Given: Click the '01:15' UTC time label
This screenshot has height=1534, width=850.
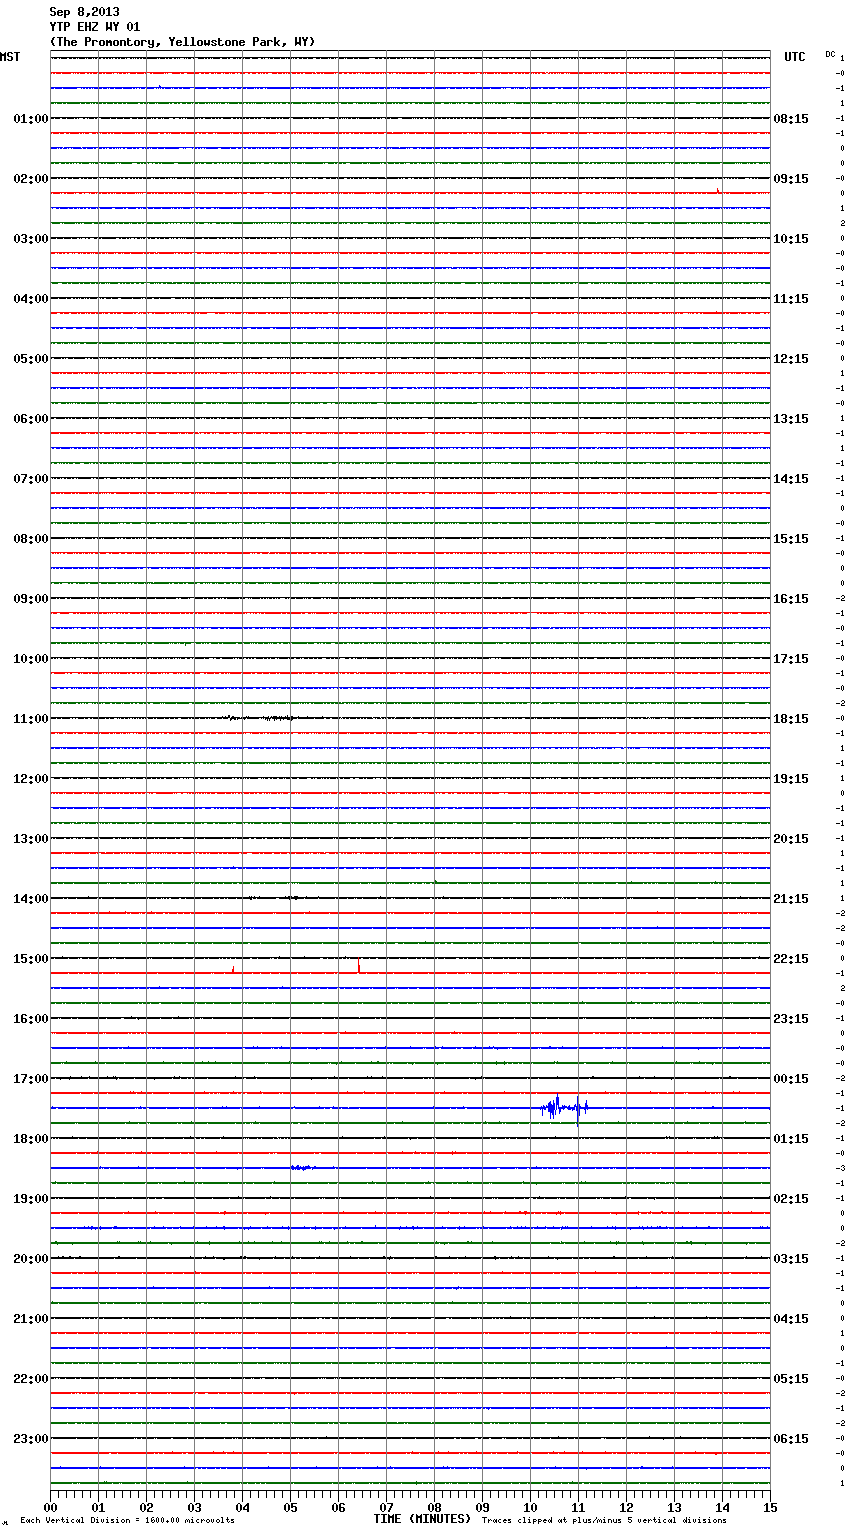Looking at the screenshot, I should tap(791, 1139).
